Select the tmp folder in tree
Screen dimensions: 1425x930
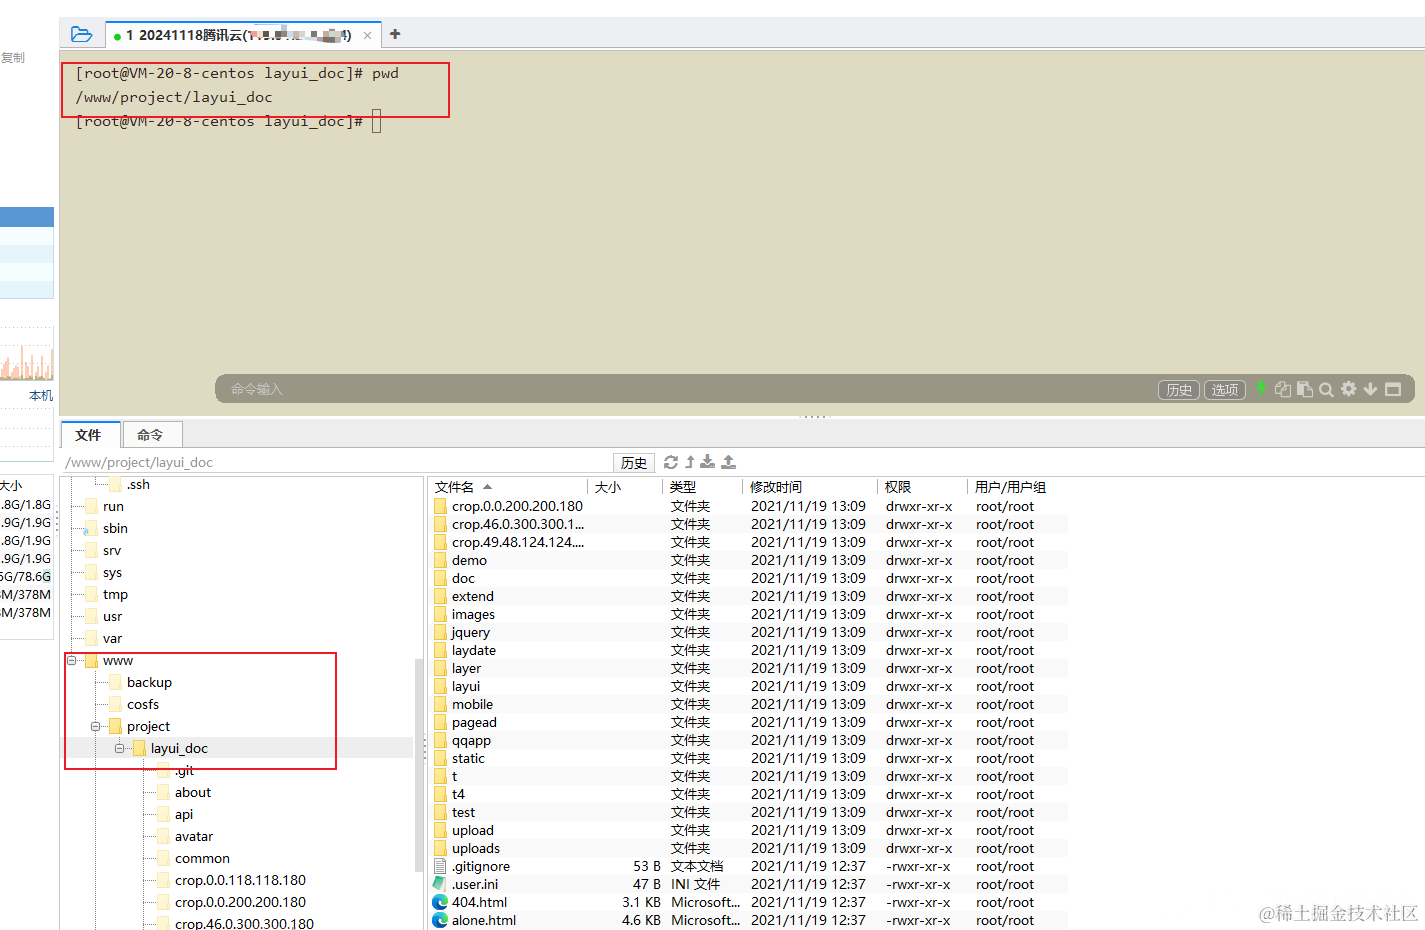point(115,594)
